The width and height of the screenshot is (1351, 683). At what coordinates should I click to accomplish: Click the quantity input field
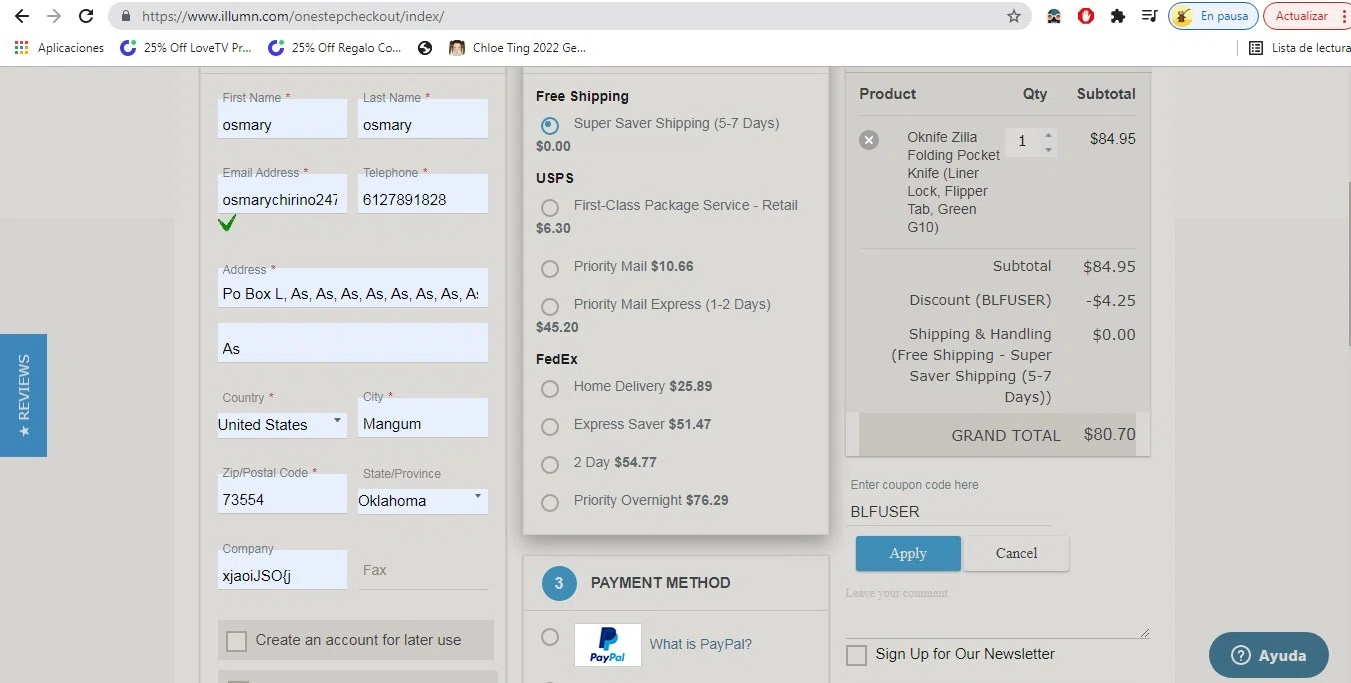pyautogui.click(x=1022, y=142)
